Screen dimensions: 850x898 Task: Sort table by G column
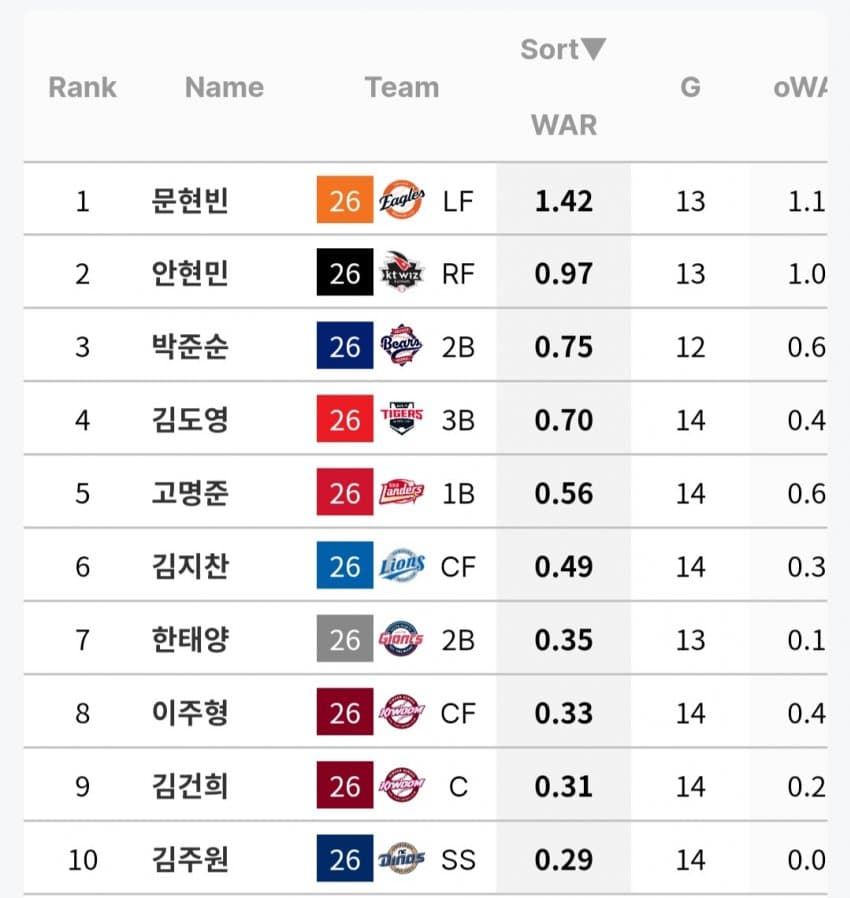click(690, 88)
